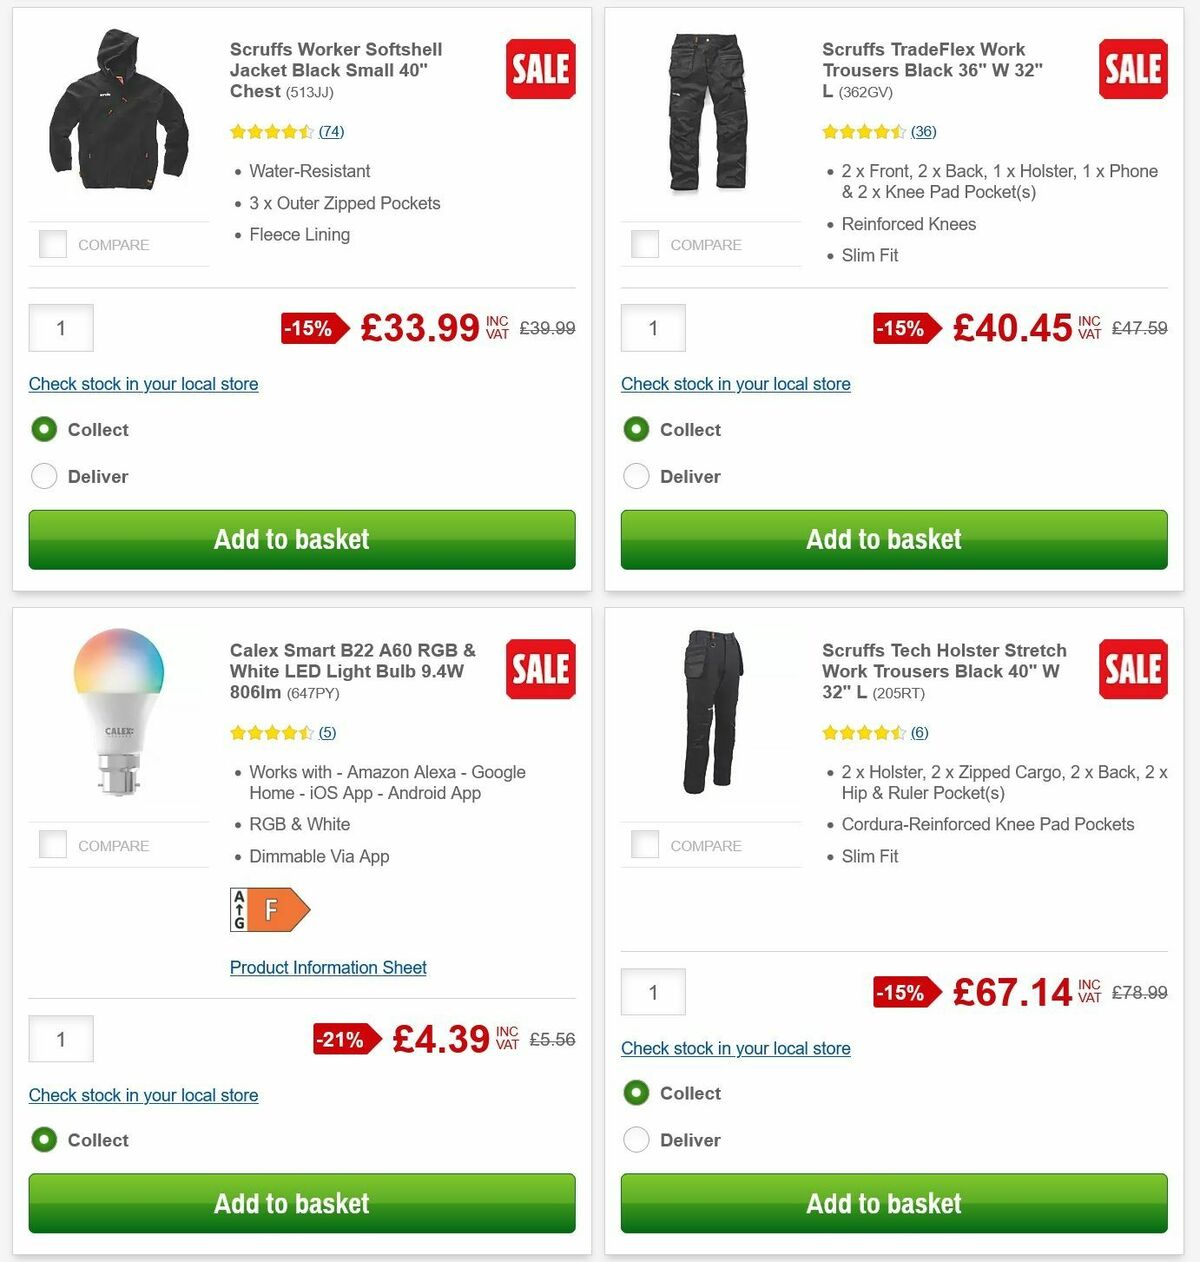Screen dimensions: 1200x1262
Task: Click the SALE badge on the Tech Holster trousers
Action: (1133, 669)
